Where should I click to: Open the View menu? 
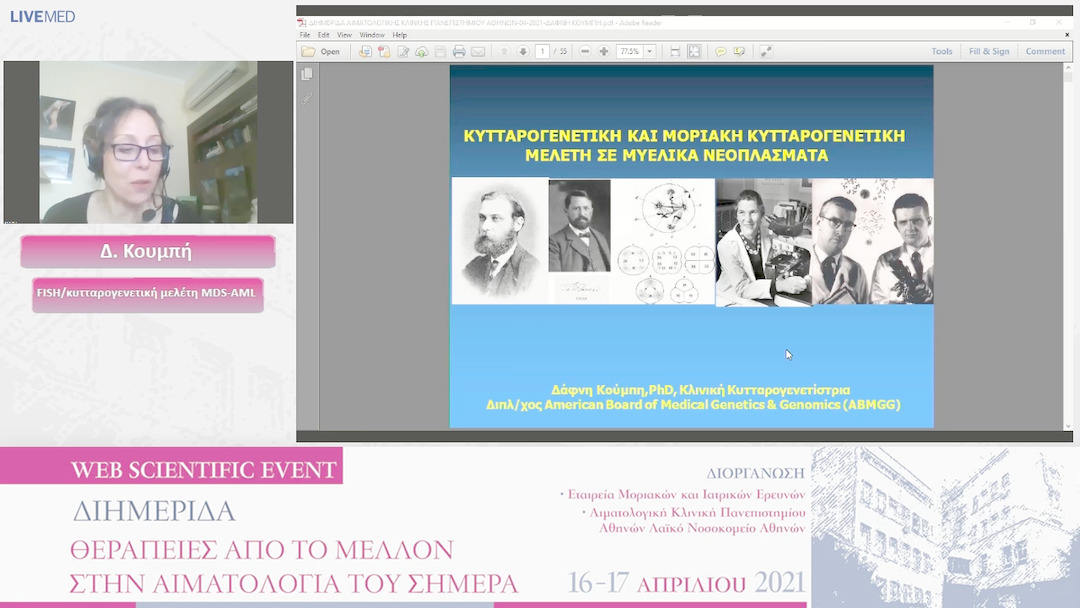coord(344,35)
